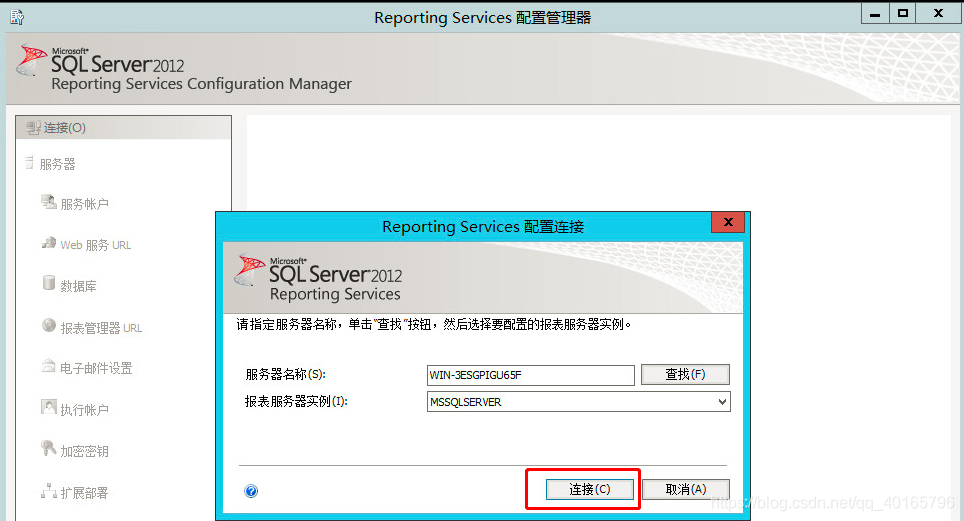Click the Web 服务 URL icon
Image resolution: width=964 pixels, height=521 pixels.
49,243
